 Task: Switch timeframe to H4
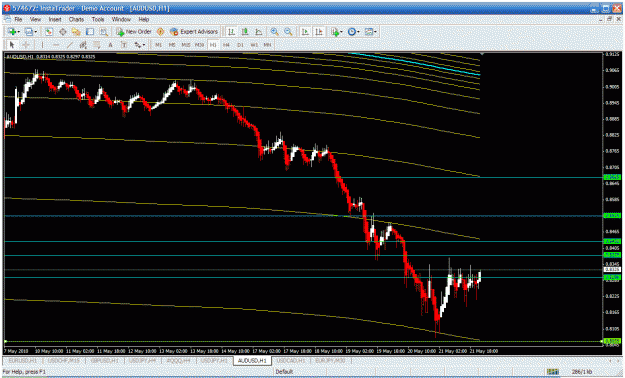(x=226, y=45)
